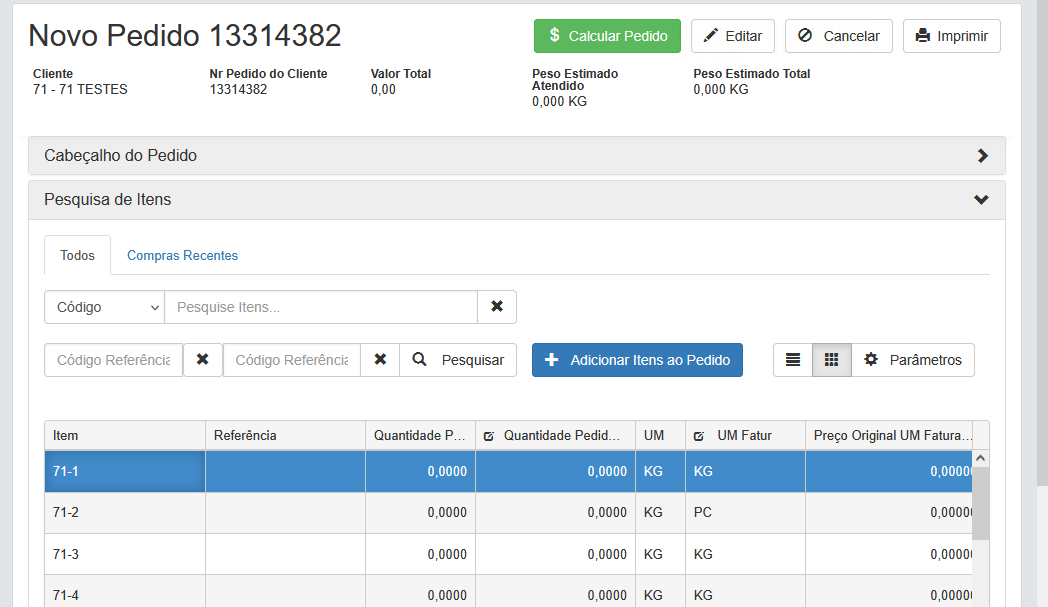
Task: Open the Compras Recentes tab
Action: (x=182, y=255)
